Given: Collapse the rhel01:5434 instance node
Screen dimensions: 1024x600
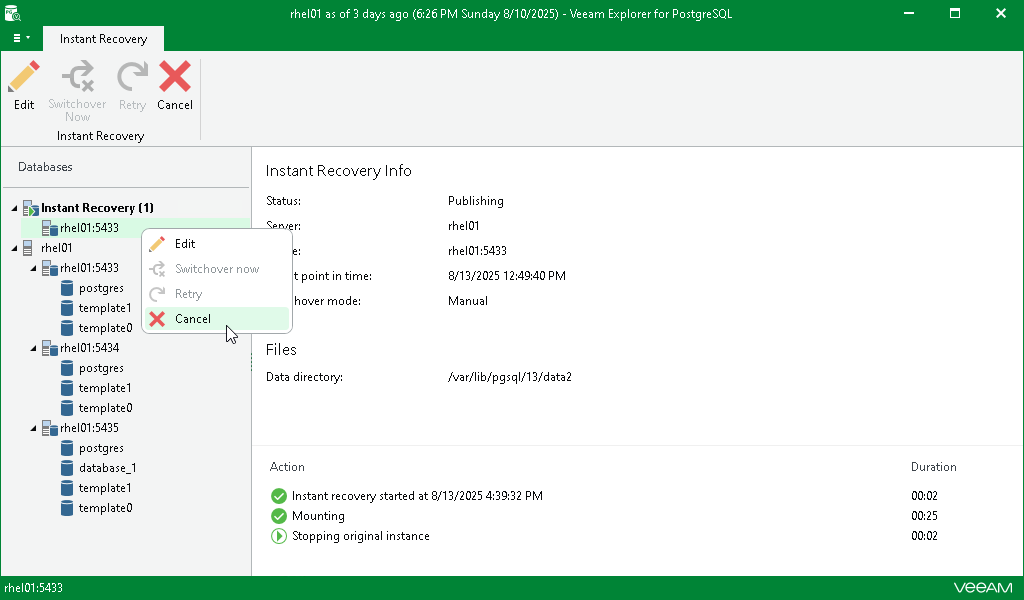Looking at the screenshot, I should pos(33,348).
